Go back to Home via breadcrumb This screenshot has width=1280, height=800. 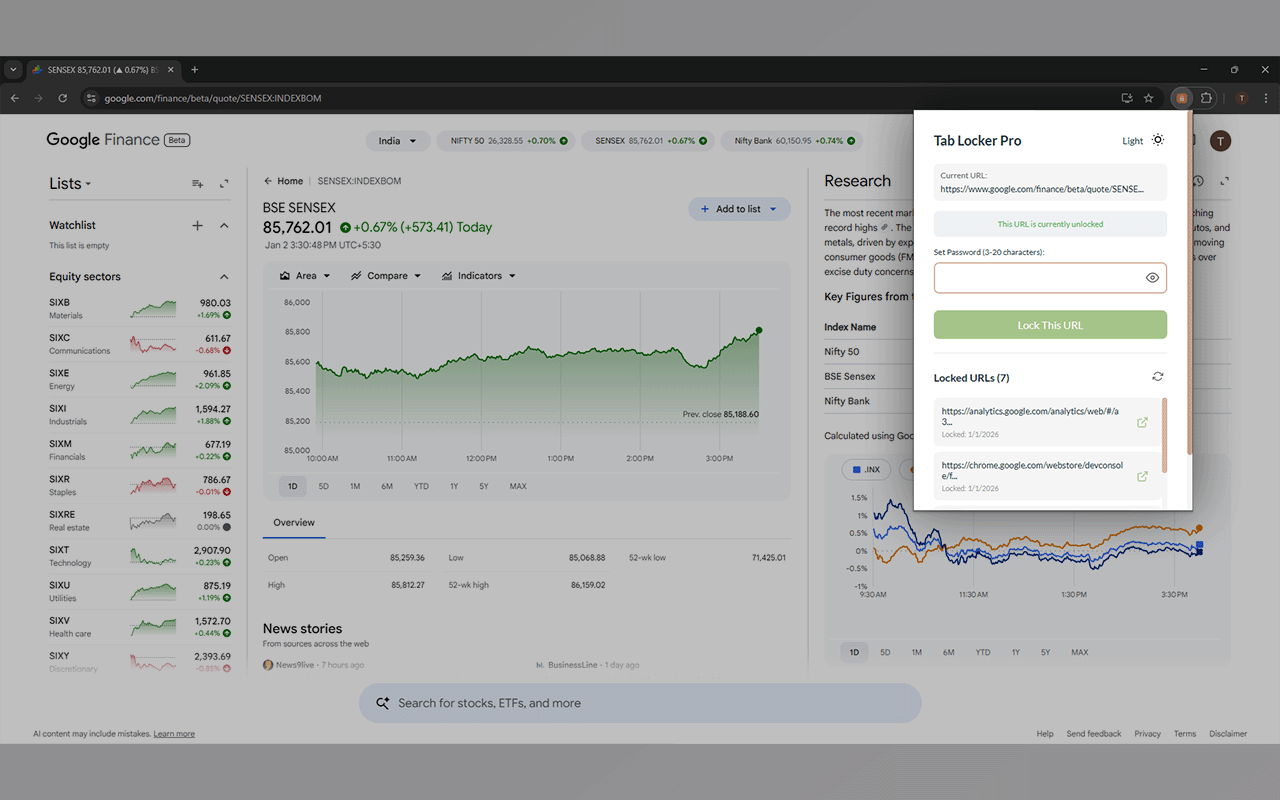pyautogui.click(x=284, y=181)
